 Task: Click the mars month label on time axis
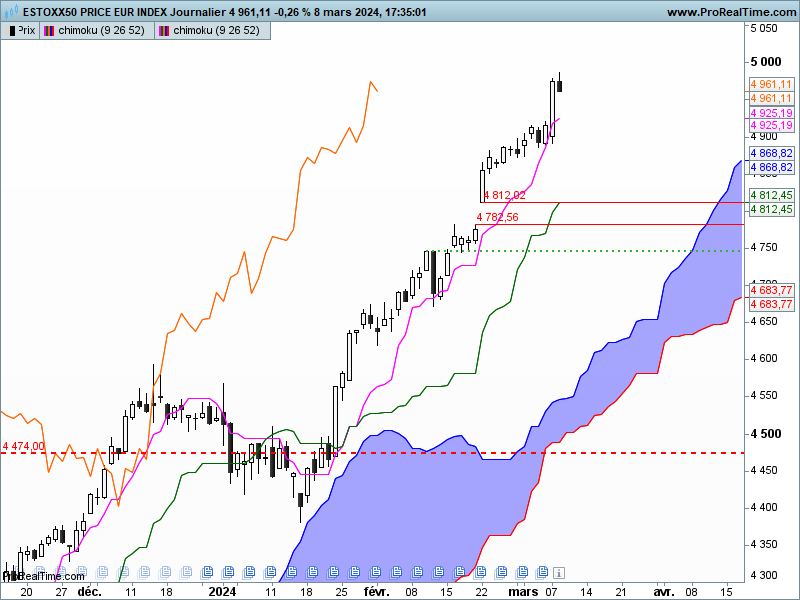click(x=523, y=592)
